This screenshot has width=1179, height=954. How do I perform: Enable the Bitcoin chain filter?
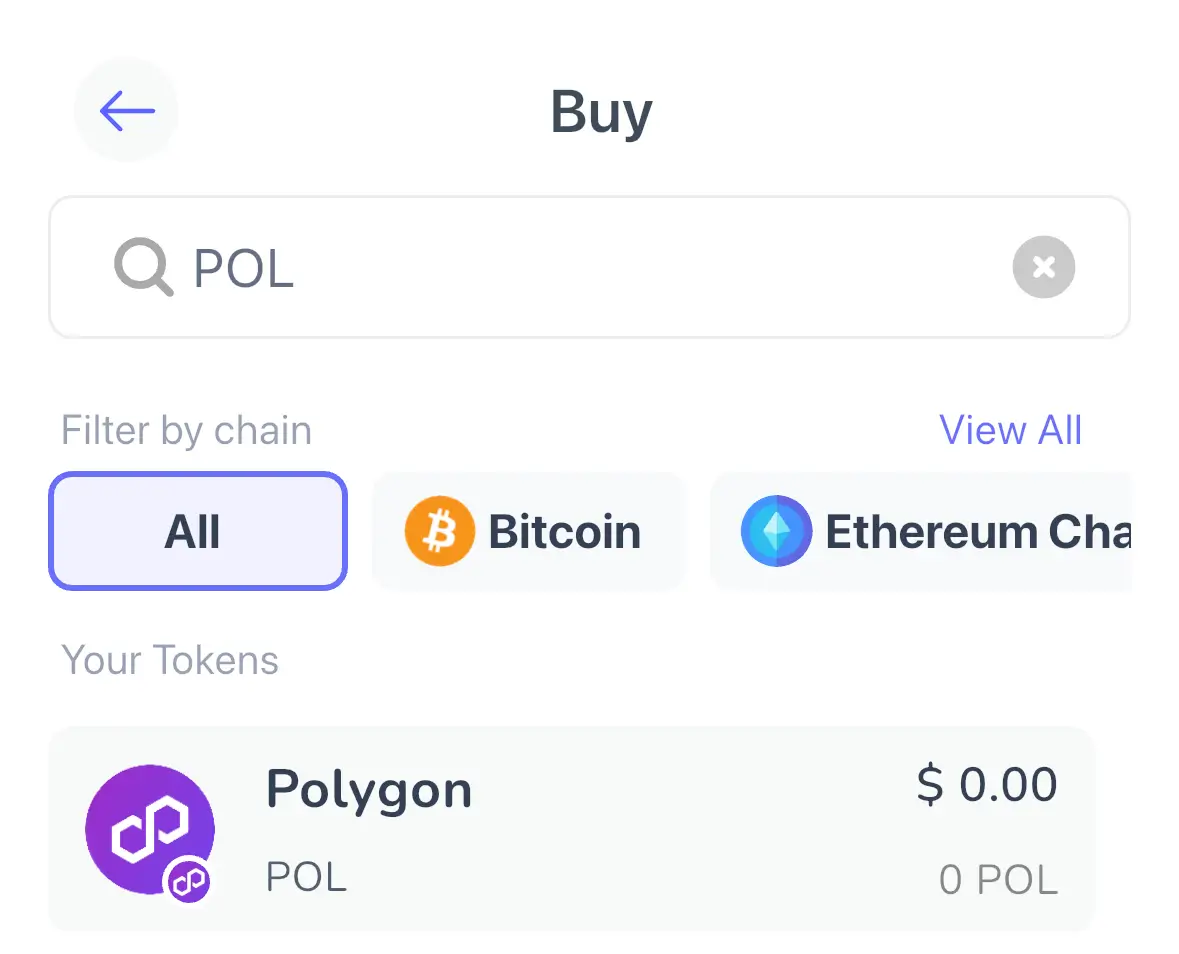(528, 531)
